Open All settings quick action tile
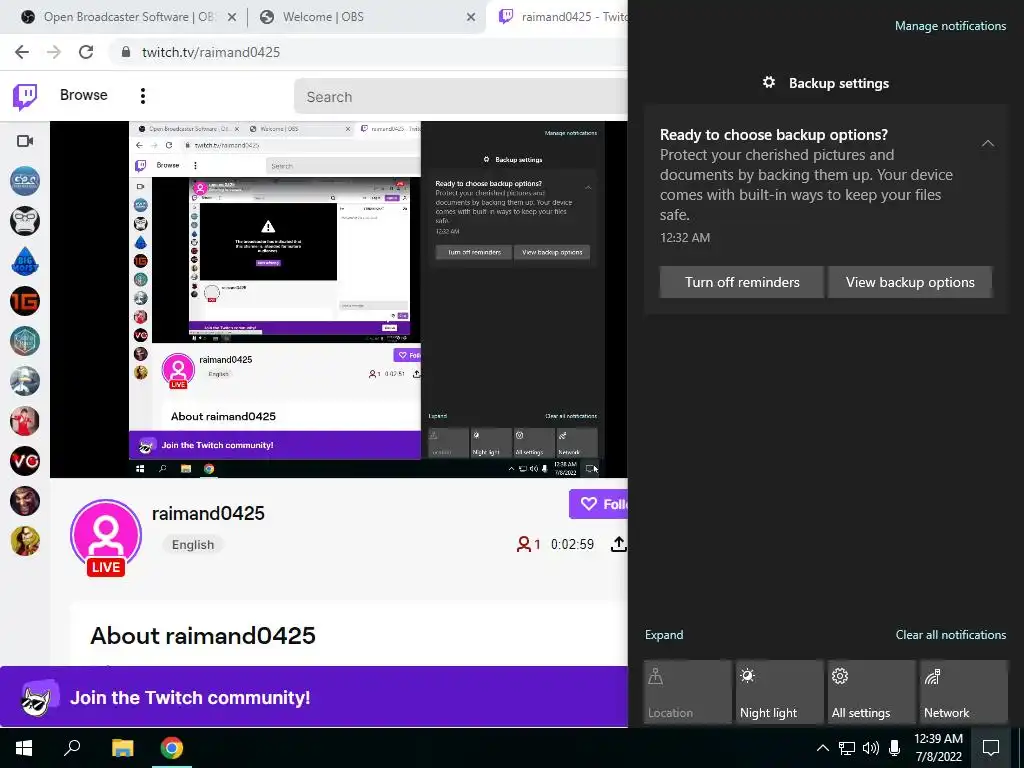Screen dimensions: 1024x768 pos(872,692)
